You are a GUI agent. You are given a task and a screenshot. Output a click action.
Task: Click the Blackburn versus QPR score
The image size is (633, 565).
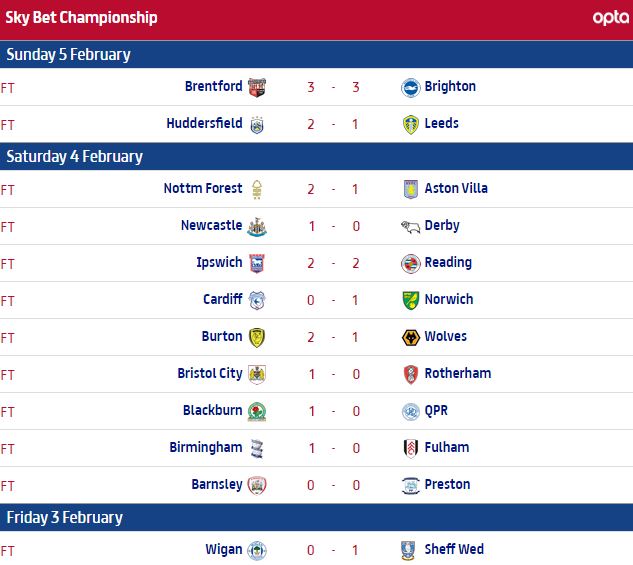[333, 411]
